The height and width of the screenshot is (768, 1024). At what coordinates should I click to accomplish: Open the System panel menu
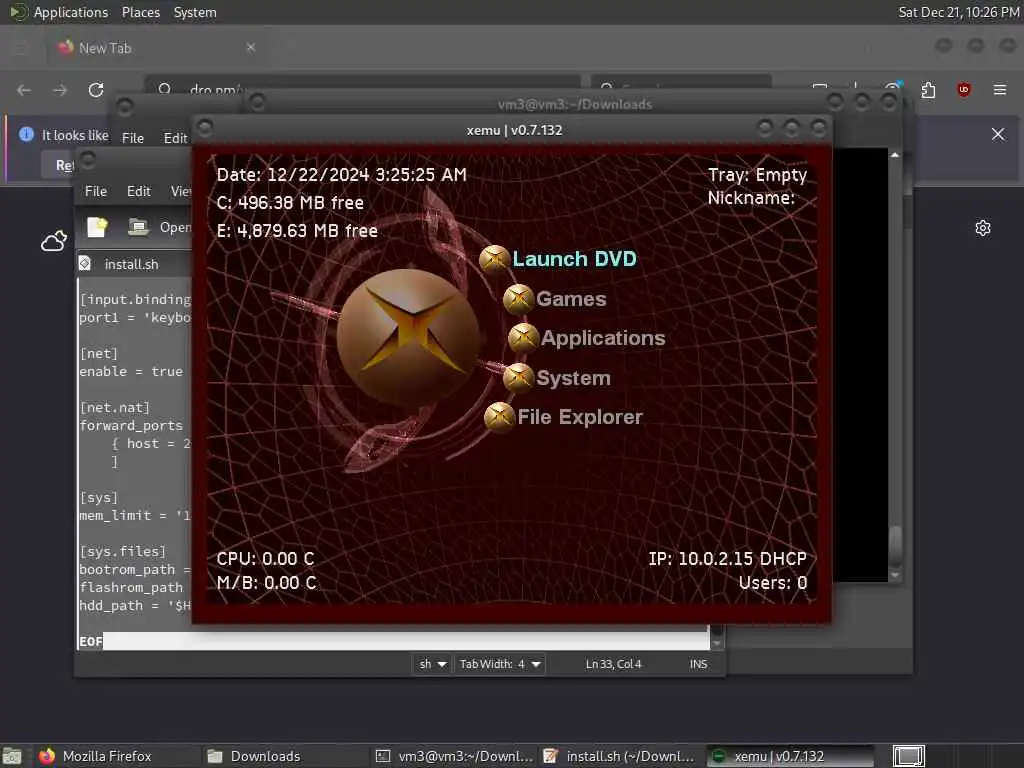click(x=195, y=12)
